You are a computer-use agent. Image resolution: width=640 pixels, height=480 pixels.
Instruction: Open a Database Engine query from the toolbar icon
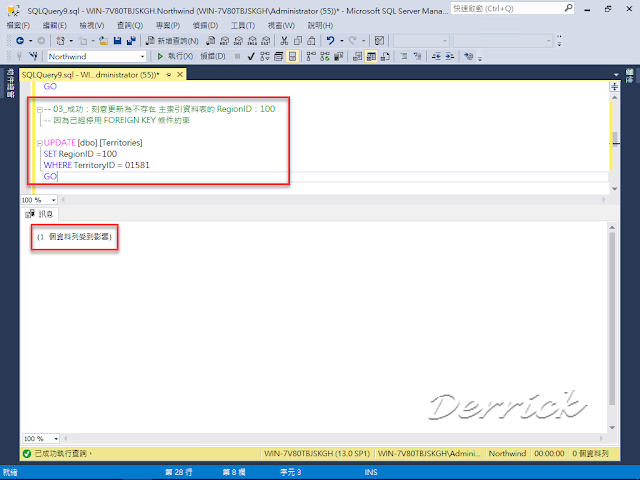[x=211, y=41]
